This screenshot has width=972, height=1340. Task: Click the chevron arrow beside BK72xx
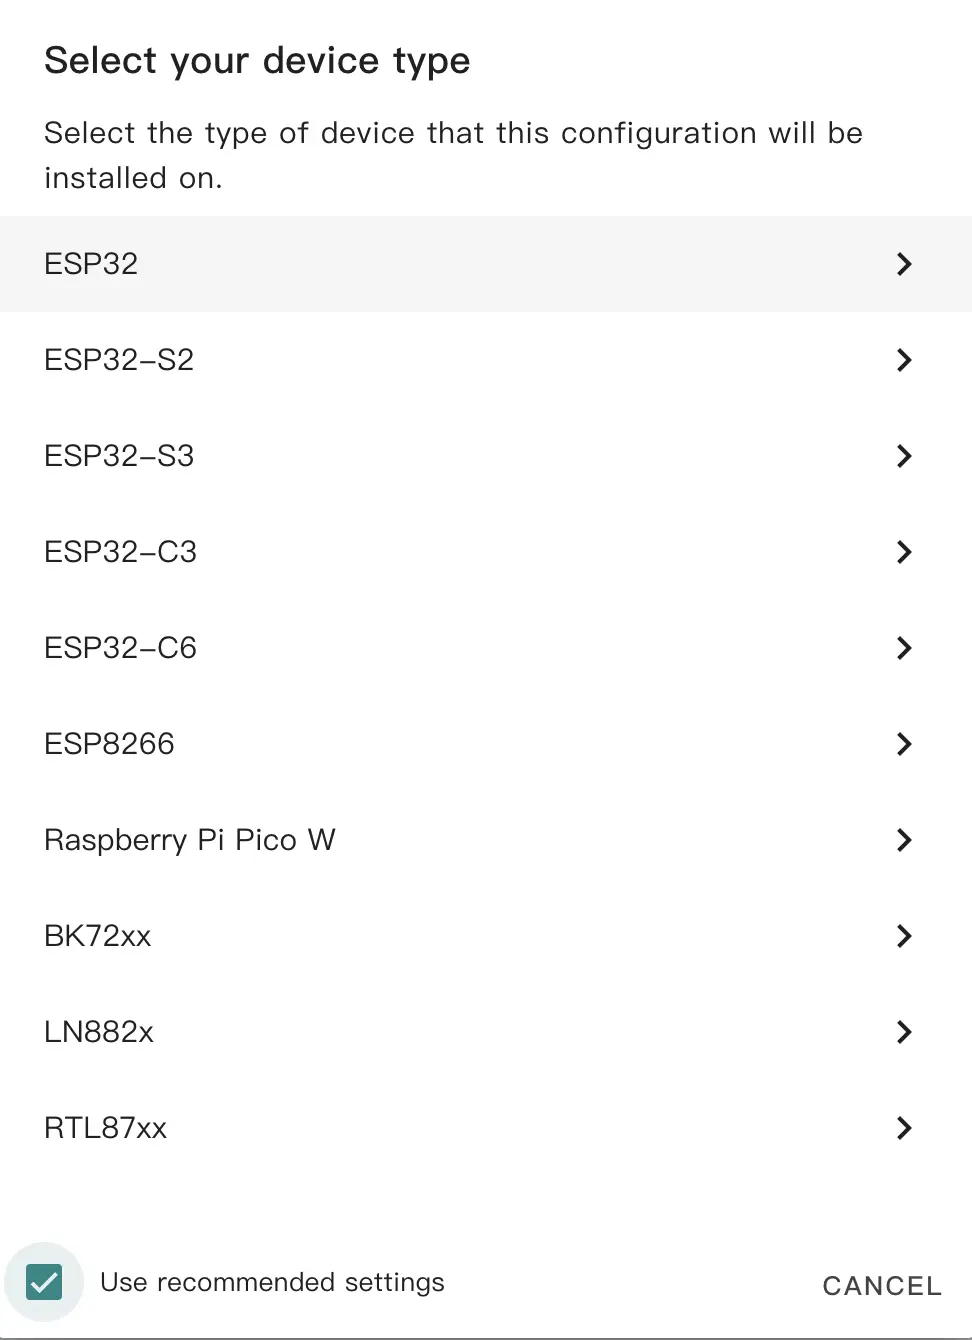[x=904, y=936]
